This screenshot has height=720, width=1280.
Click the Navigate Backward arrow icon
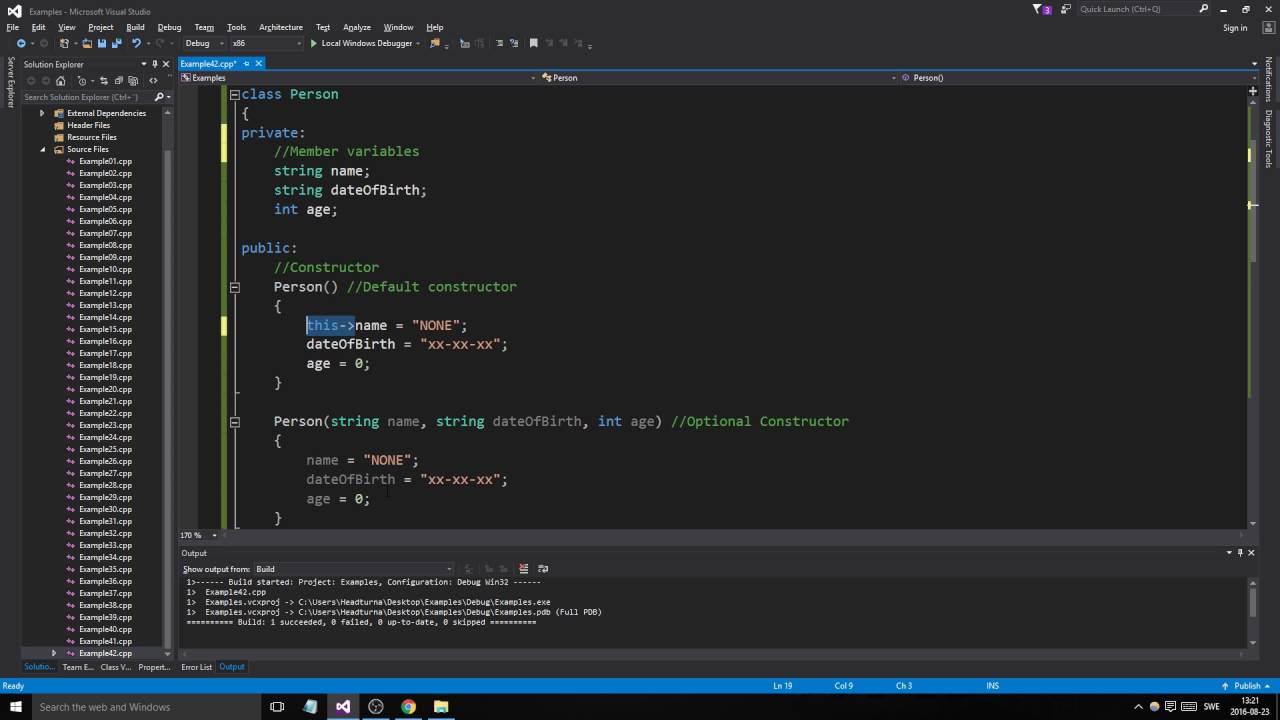pyautogui.click(x=21, y=43)
